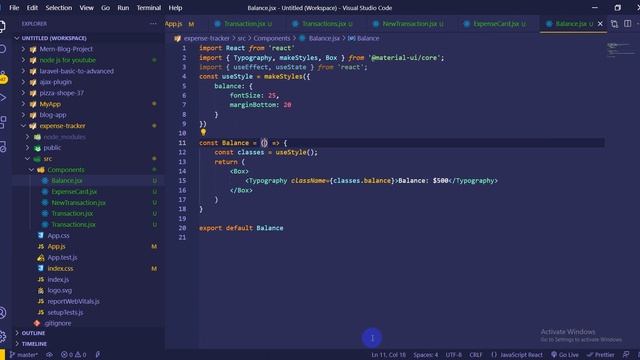Expand the Timeline section
Viewport: 640px width, 360px height.
tap(34, 344)
